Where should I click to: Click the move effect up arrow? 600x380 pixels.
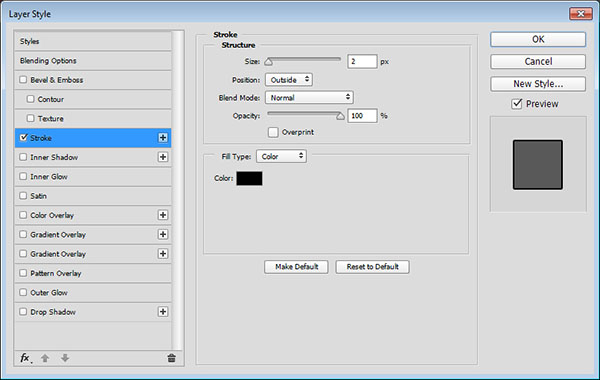[45, 358]
